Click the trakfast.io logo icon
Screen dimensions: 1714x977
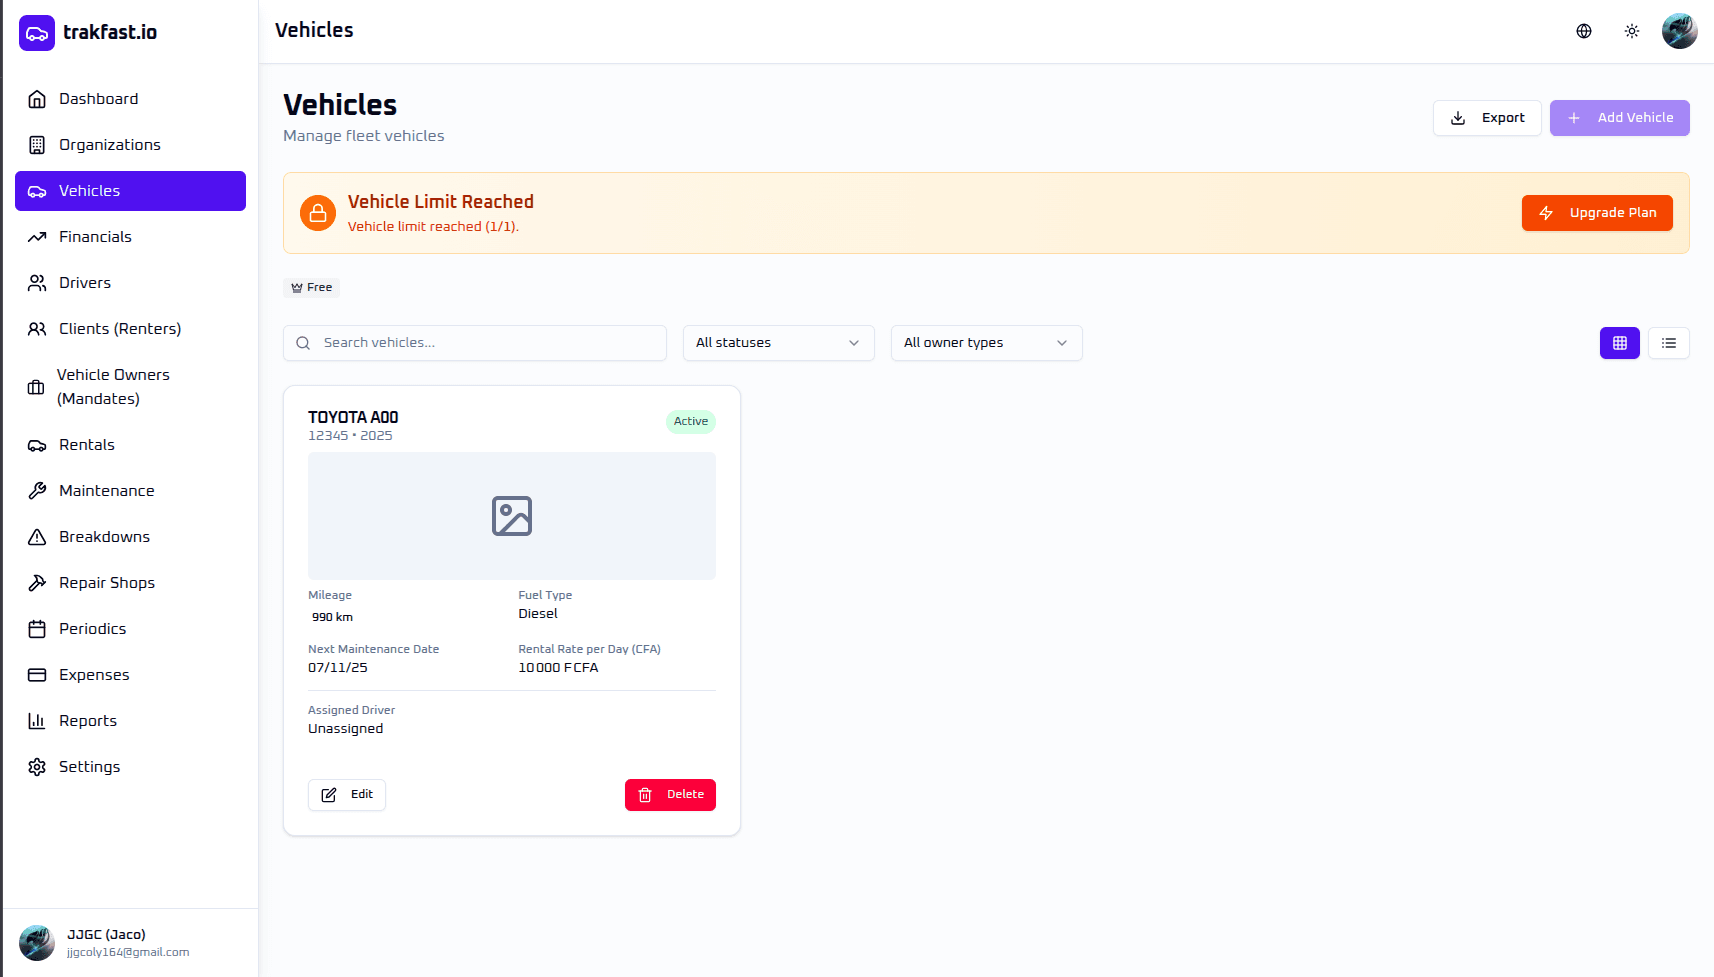(37, 33)
